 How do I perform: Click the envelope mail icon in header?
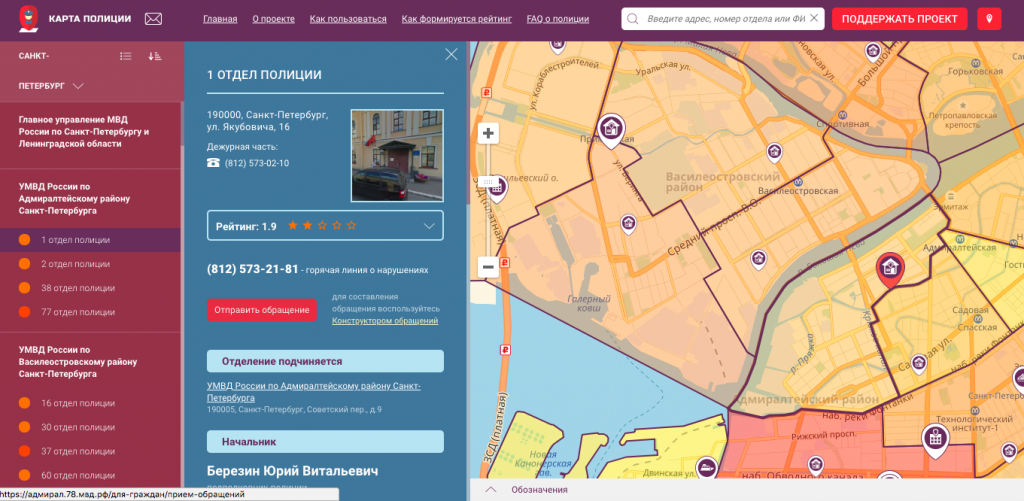tap(153, 19)
